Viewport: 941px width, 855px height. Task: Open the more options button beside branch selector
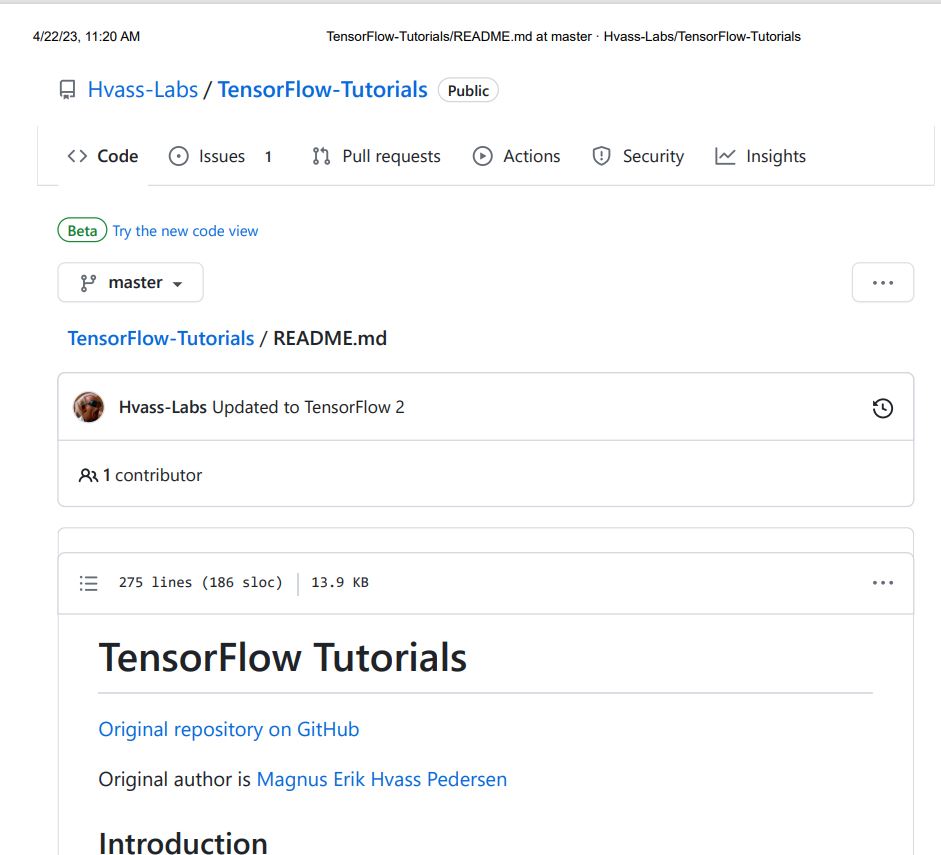click(883, 282)
